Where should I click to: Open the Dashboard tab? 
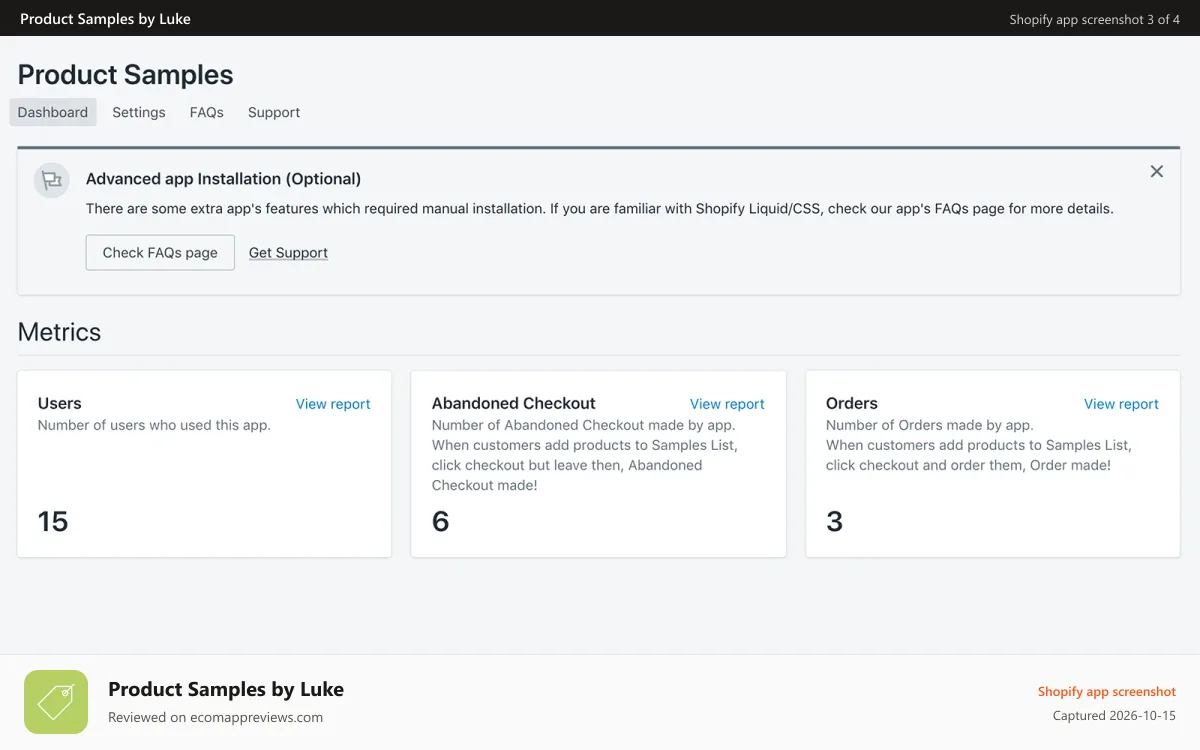[x=53, y=112]
